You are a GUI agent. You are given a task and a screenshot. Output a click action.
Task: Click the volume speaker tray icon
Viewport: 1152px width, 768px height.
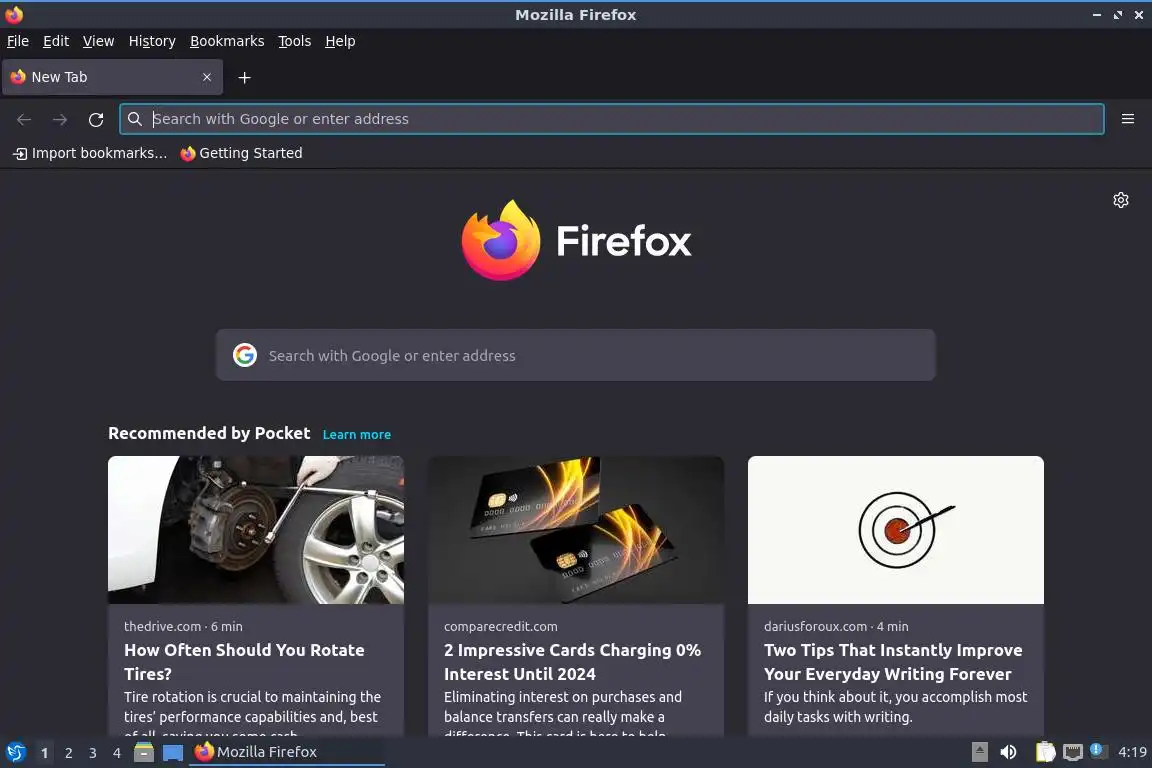1009,752
